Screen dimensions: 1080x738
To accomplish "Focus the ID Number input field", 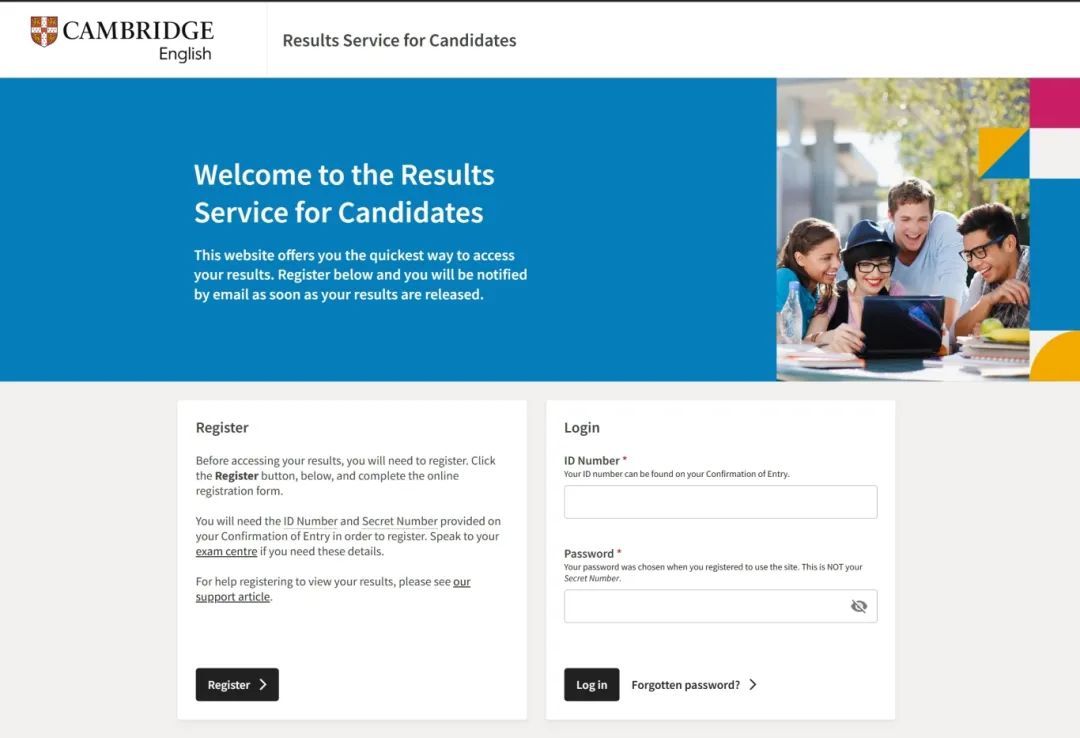I will point(720,502).
